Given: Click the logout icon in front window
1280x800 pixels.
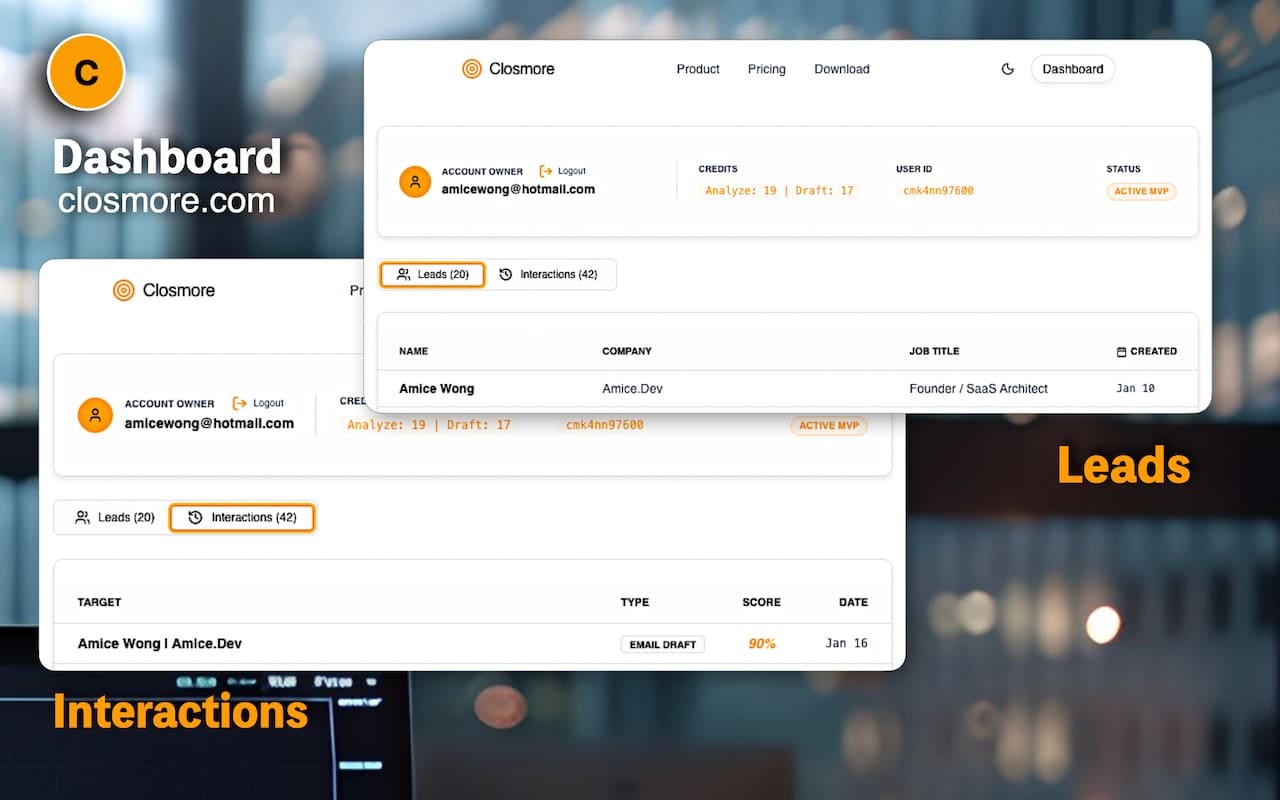Looking at the screenshot, I should [x=546, y=171].
